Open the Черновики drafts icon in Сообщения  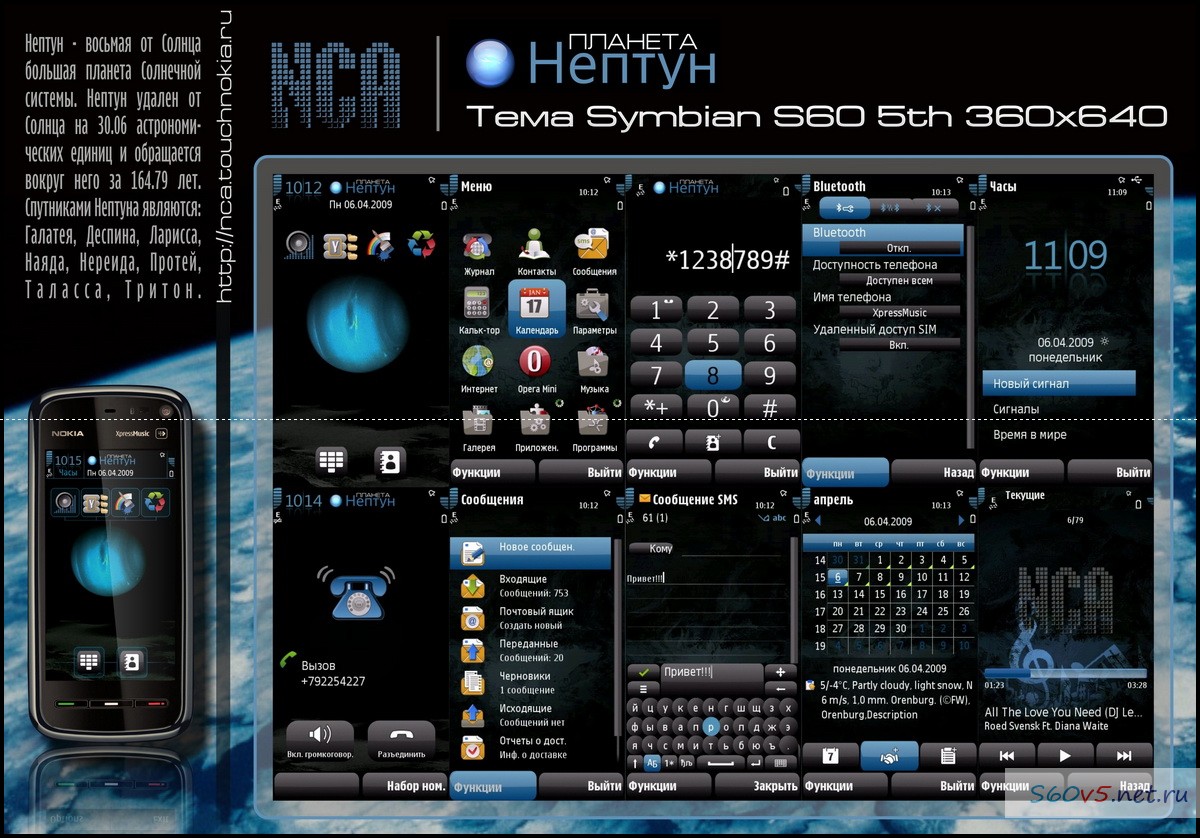(x=472, y=683)
